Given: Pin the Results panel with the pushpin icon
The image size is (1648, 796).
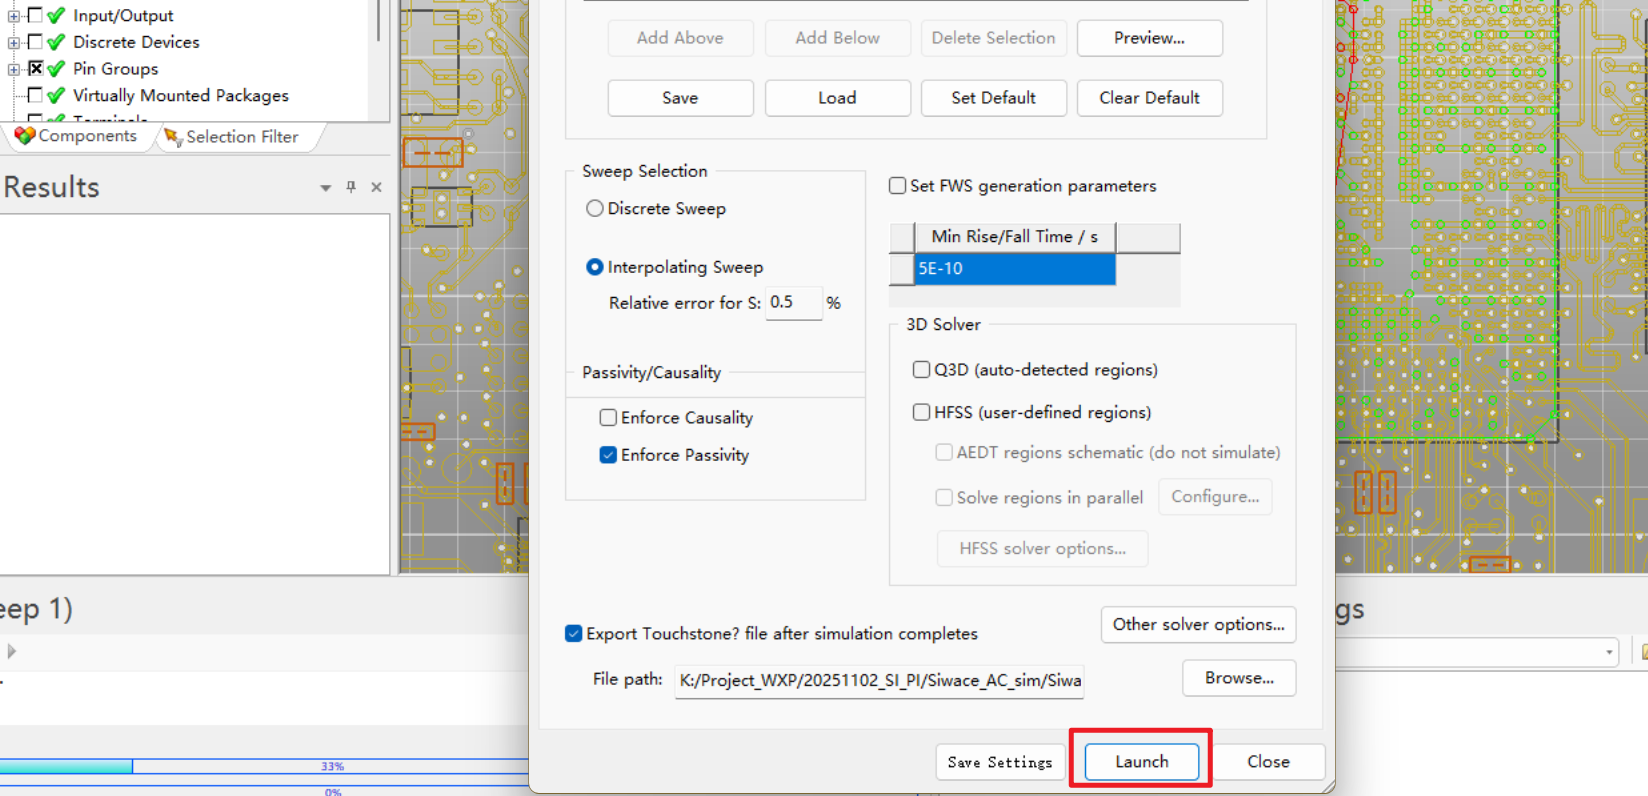Looking at the screenshot, I should tap(351, 187).
